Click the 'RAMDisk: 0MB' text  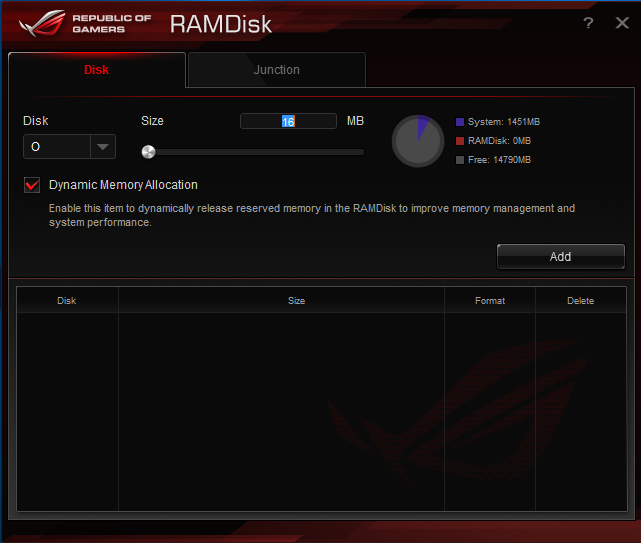click(x=499, y=141)
